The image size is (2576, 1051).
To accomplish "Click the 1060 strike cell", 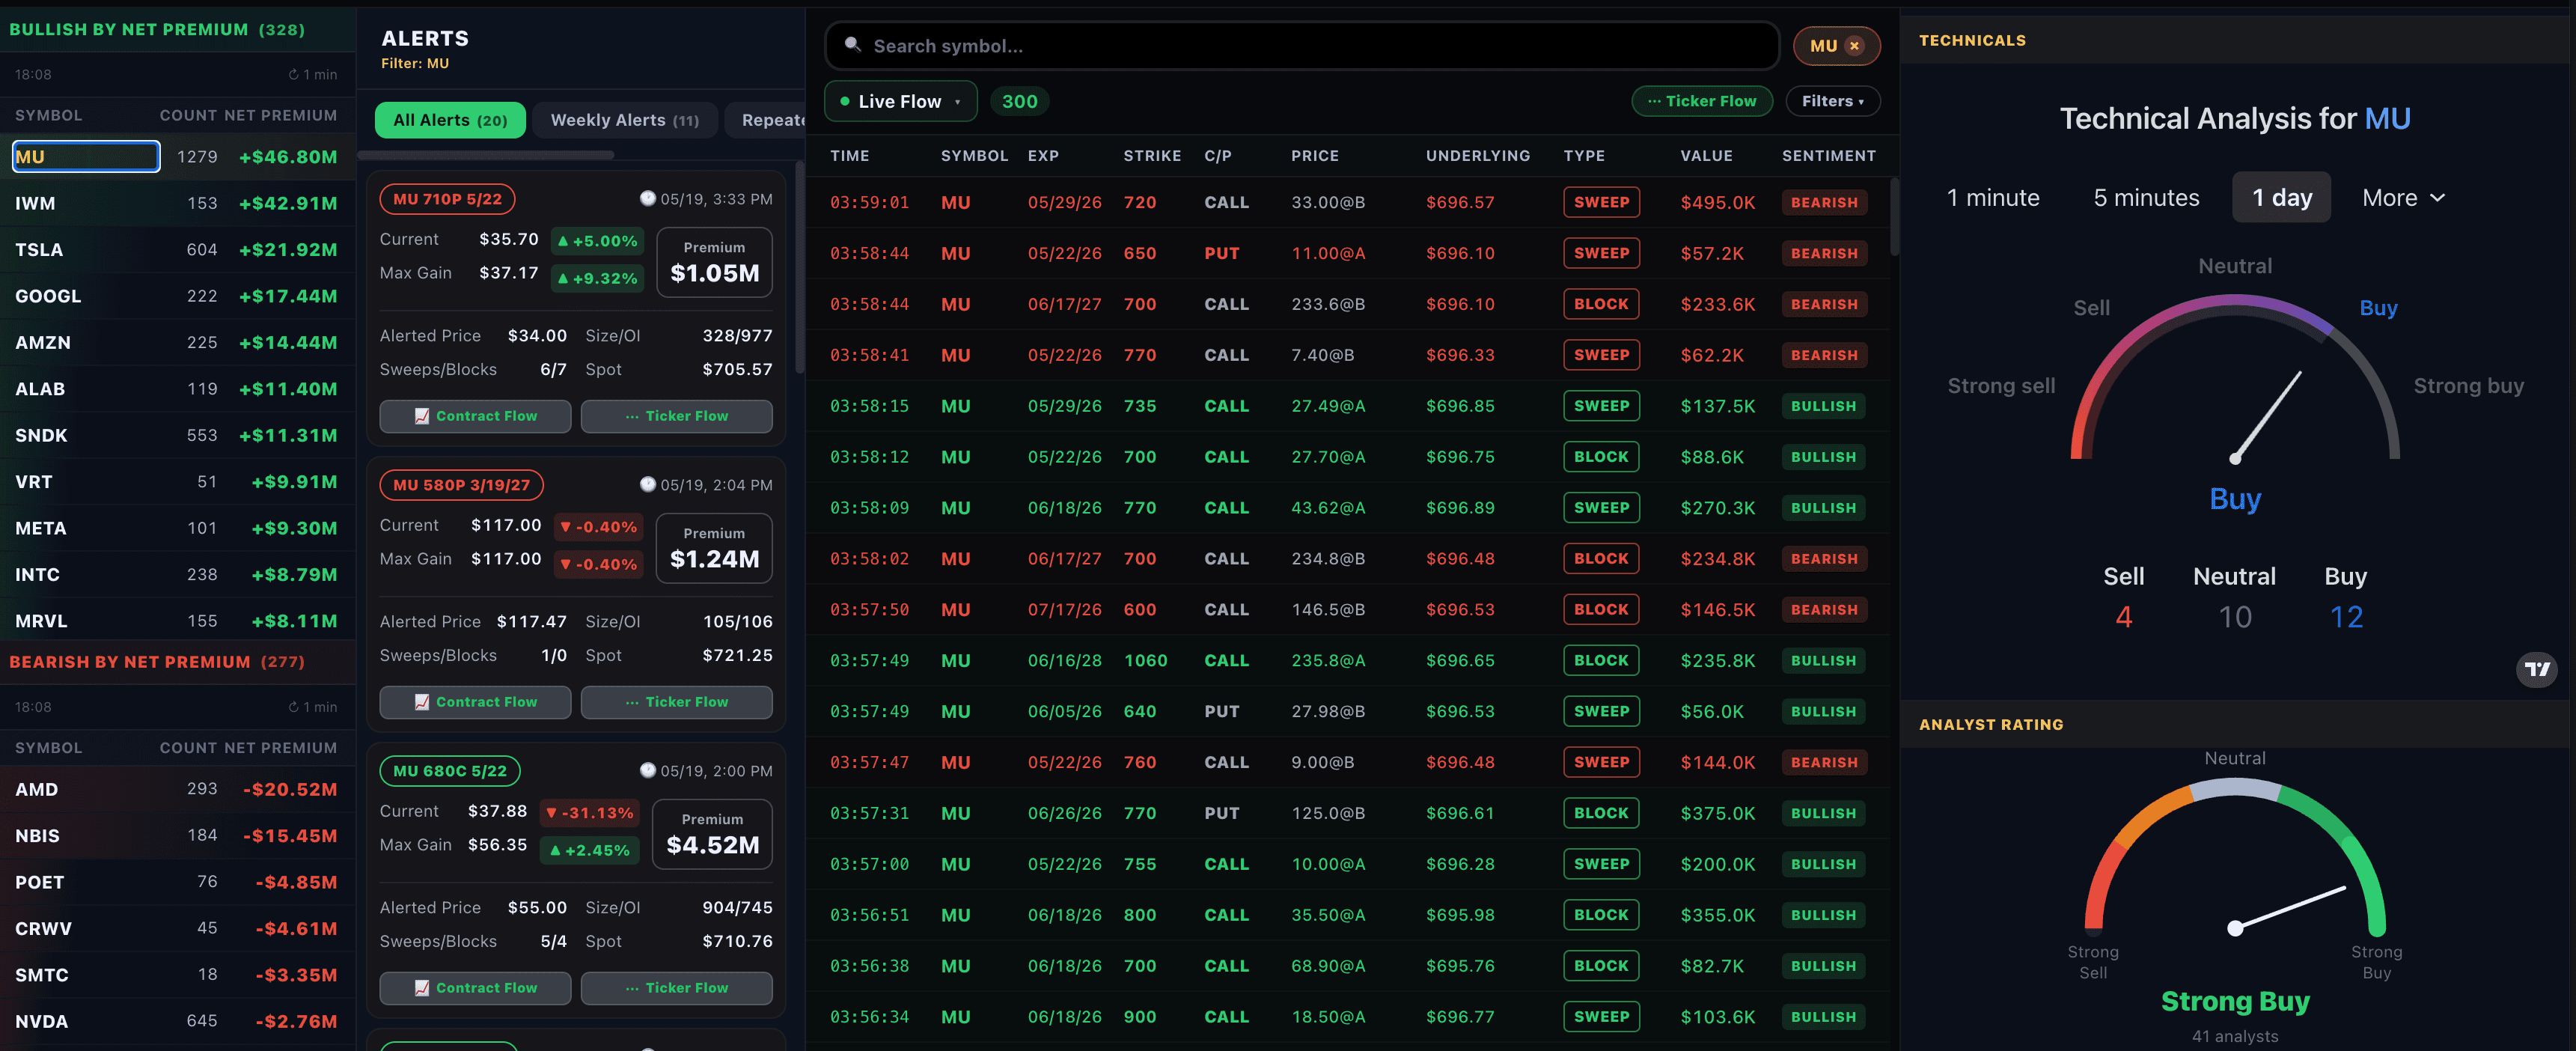I will point(1145,660).
